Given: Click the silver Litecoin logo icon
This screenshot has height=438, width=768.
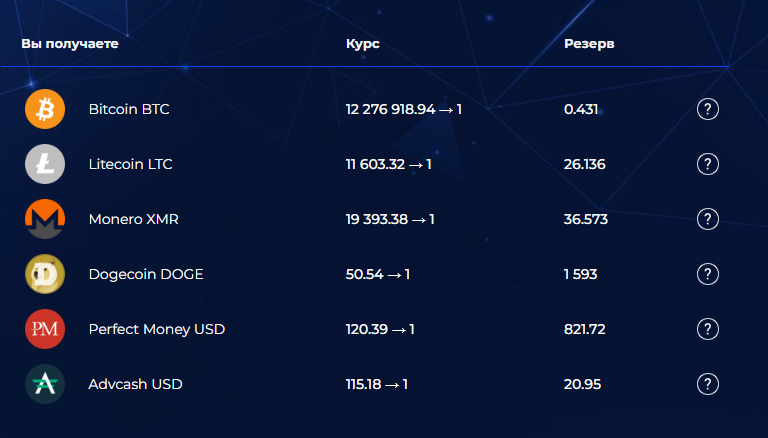Looking at the screenshot, I should (45, 164).
